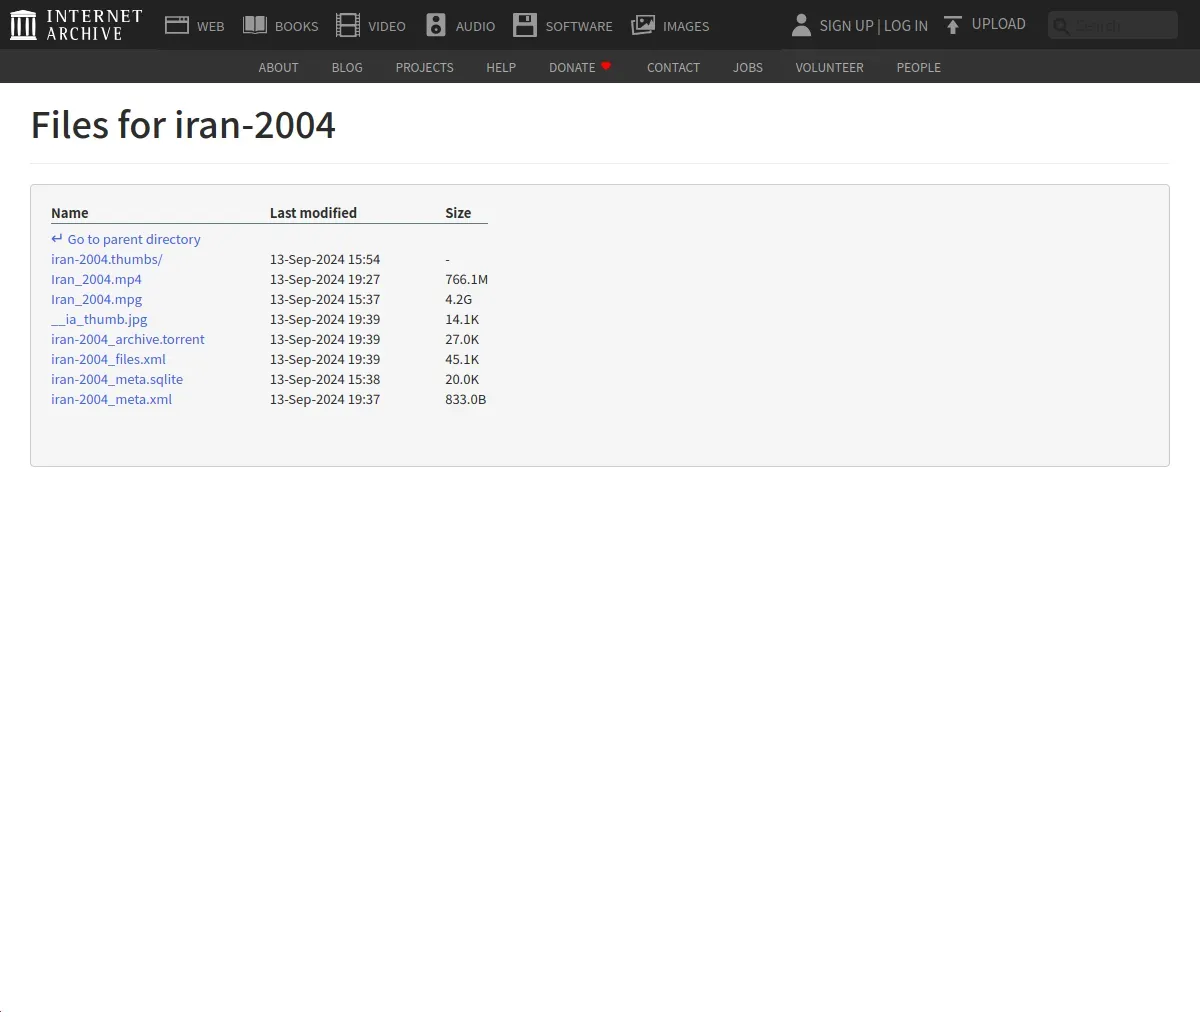Open iran-2004_meta.xml
The image size is (1200, 1020).
(112, 399)
